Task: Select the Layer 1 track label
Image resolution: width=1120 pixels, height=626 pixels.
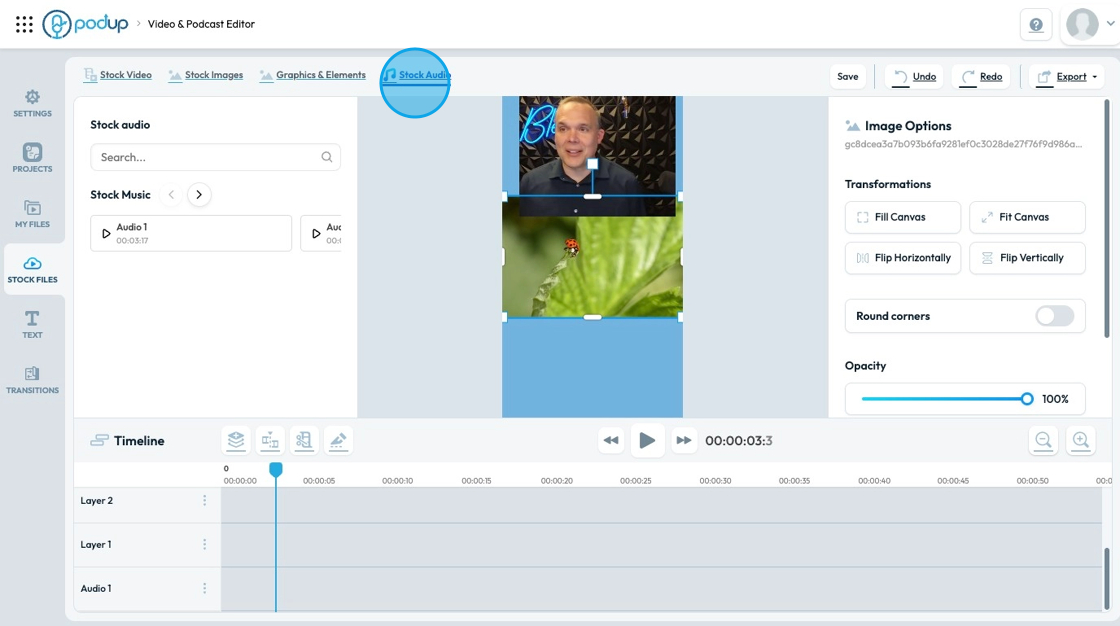Action: tap(96, 545)
